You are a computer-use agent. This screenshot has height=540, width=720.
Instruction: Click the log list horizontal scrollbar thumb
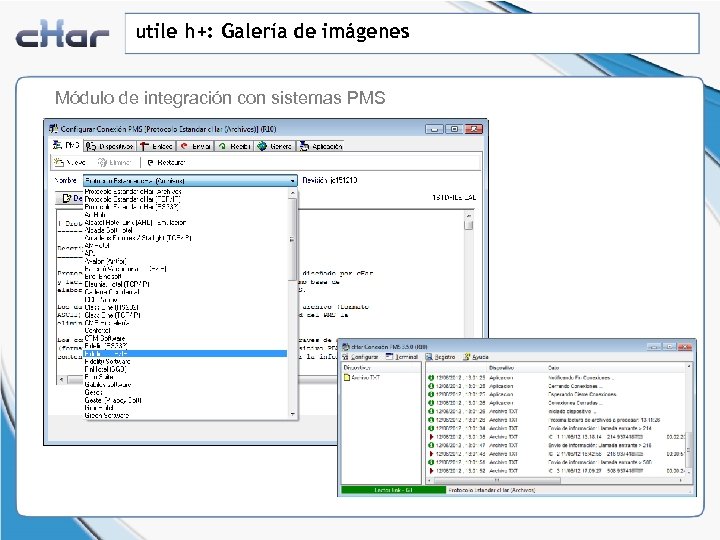tap(497, 481)
